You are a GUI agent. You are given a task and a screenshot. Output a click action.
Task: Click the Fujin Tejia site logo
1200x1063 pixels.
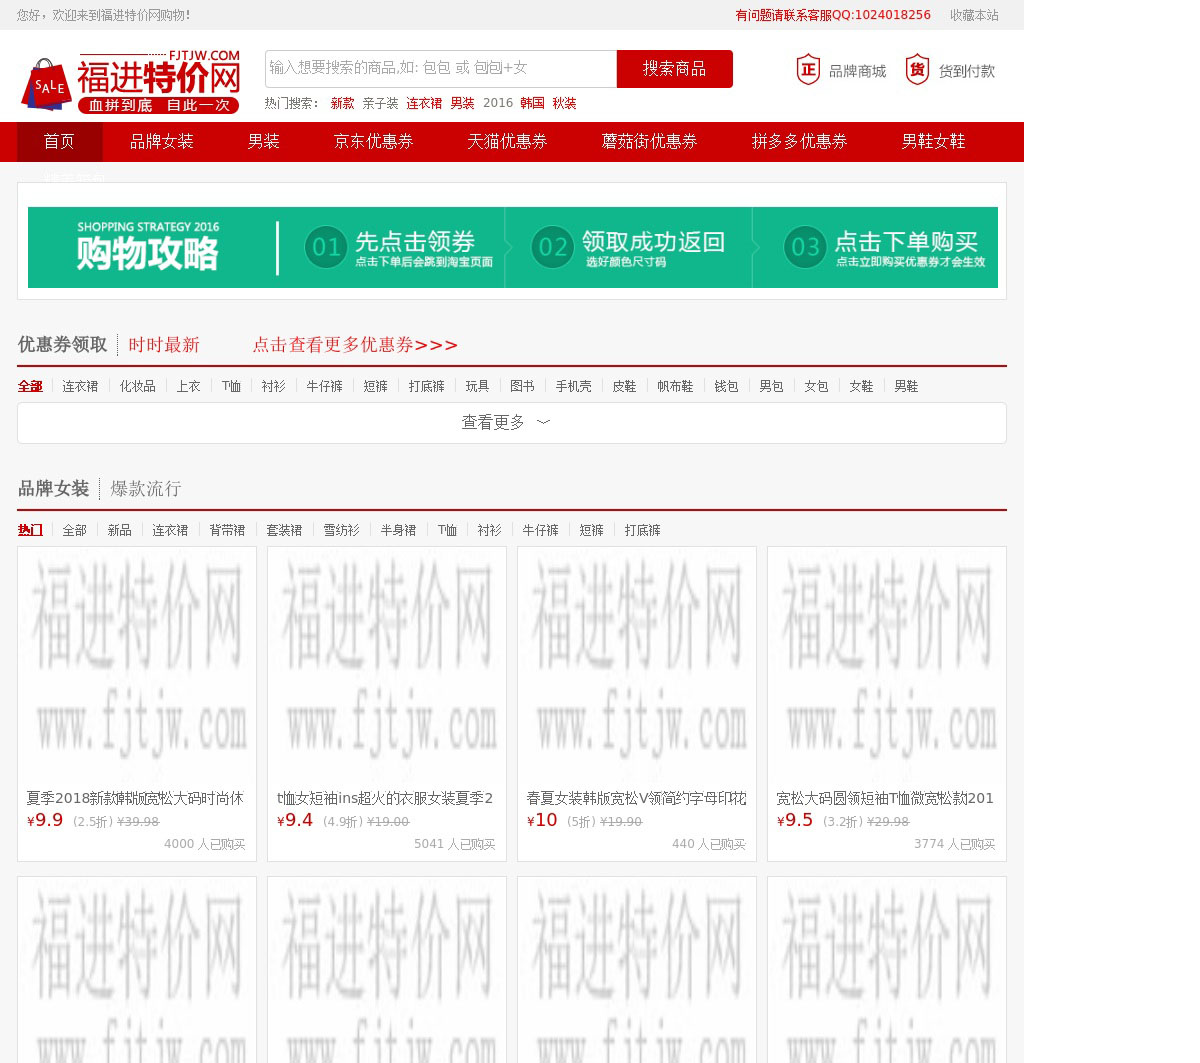point(130,82)
